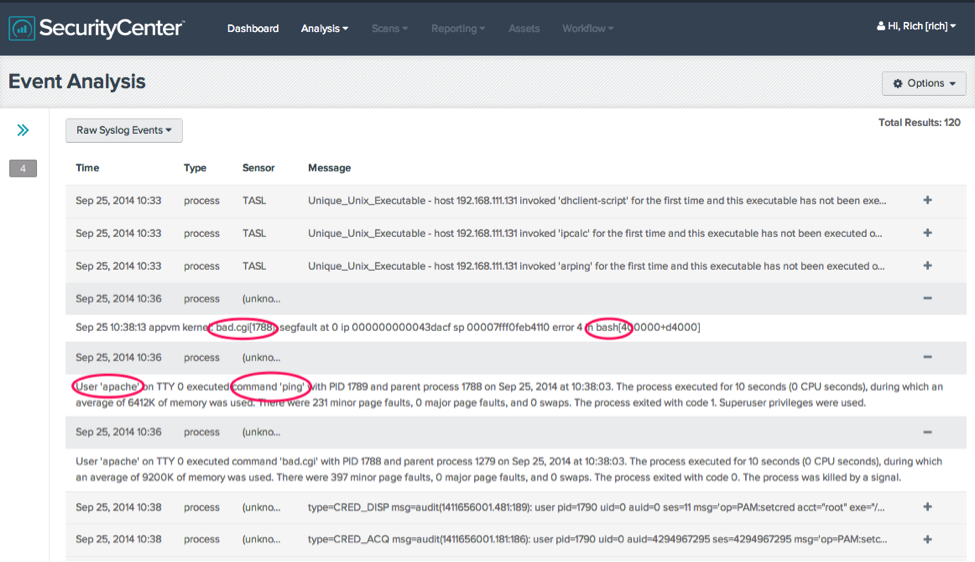975x562 pixels.
Task: Click the gear icon in Options button
Action: click(898, 83)
